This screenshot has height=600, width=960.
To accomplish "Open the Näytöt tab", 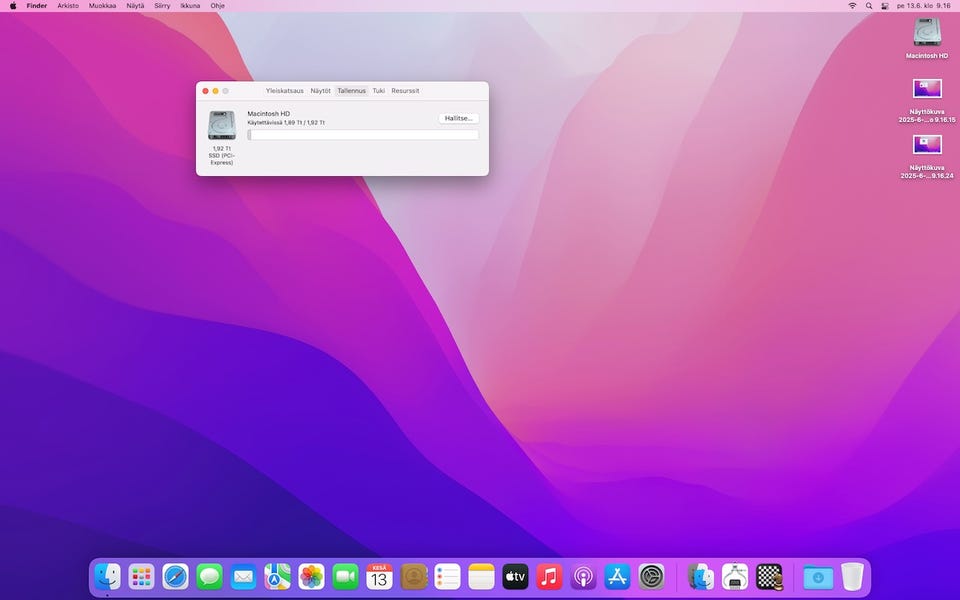I will click(320, 91).
